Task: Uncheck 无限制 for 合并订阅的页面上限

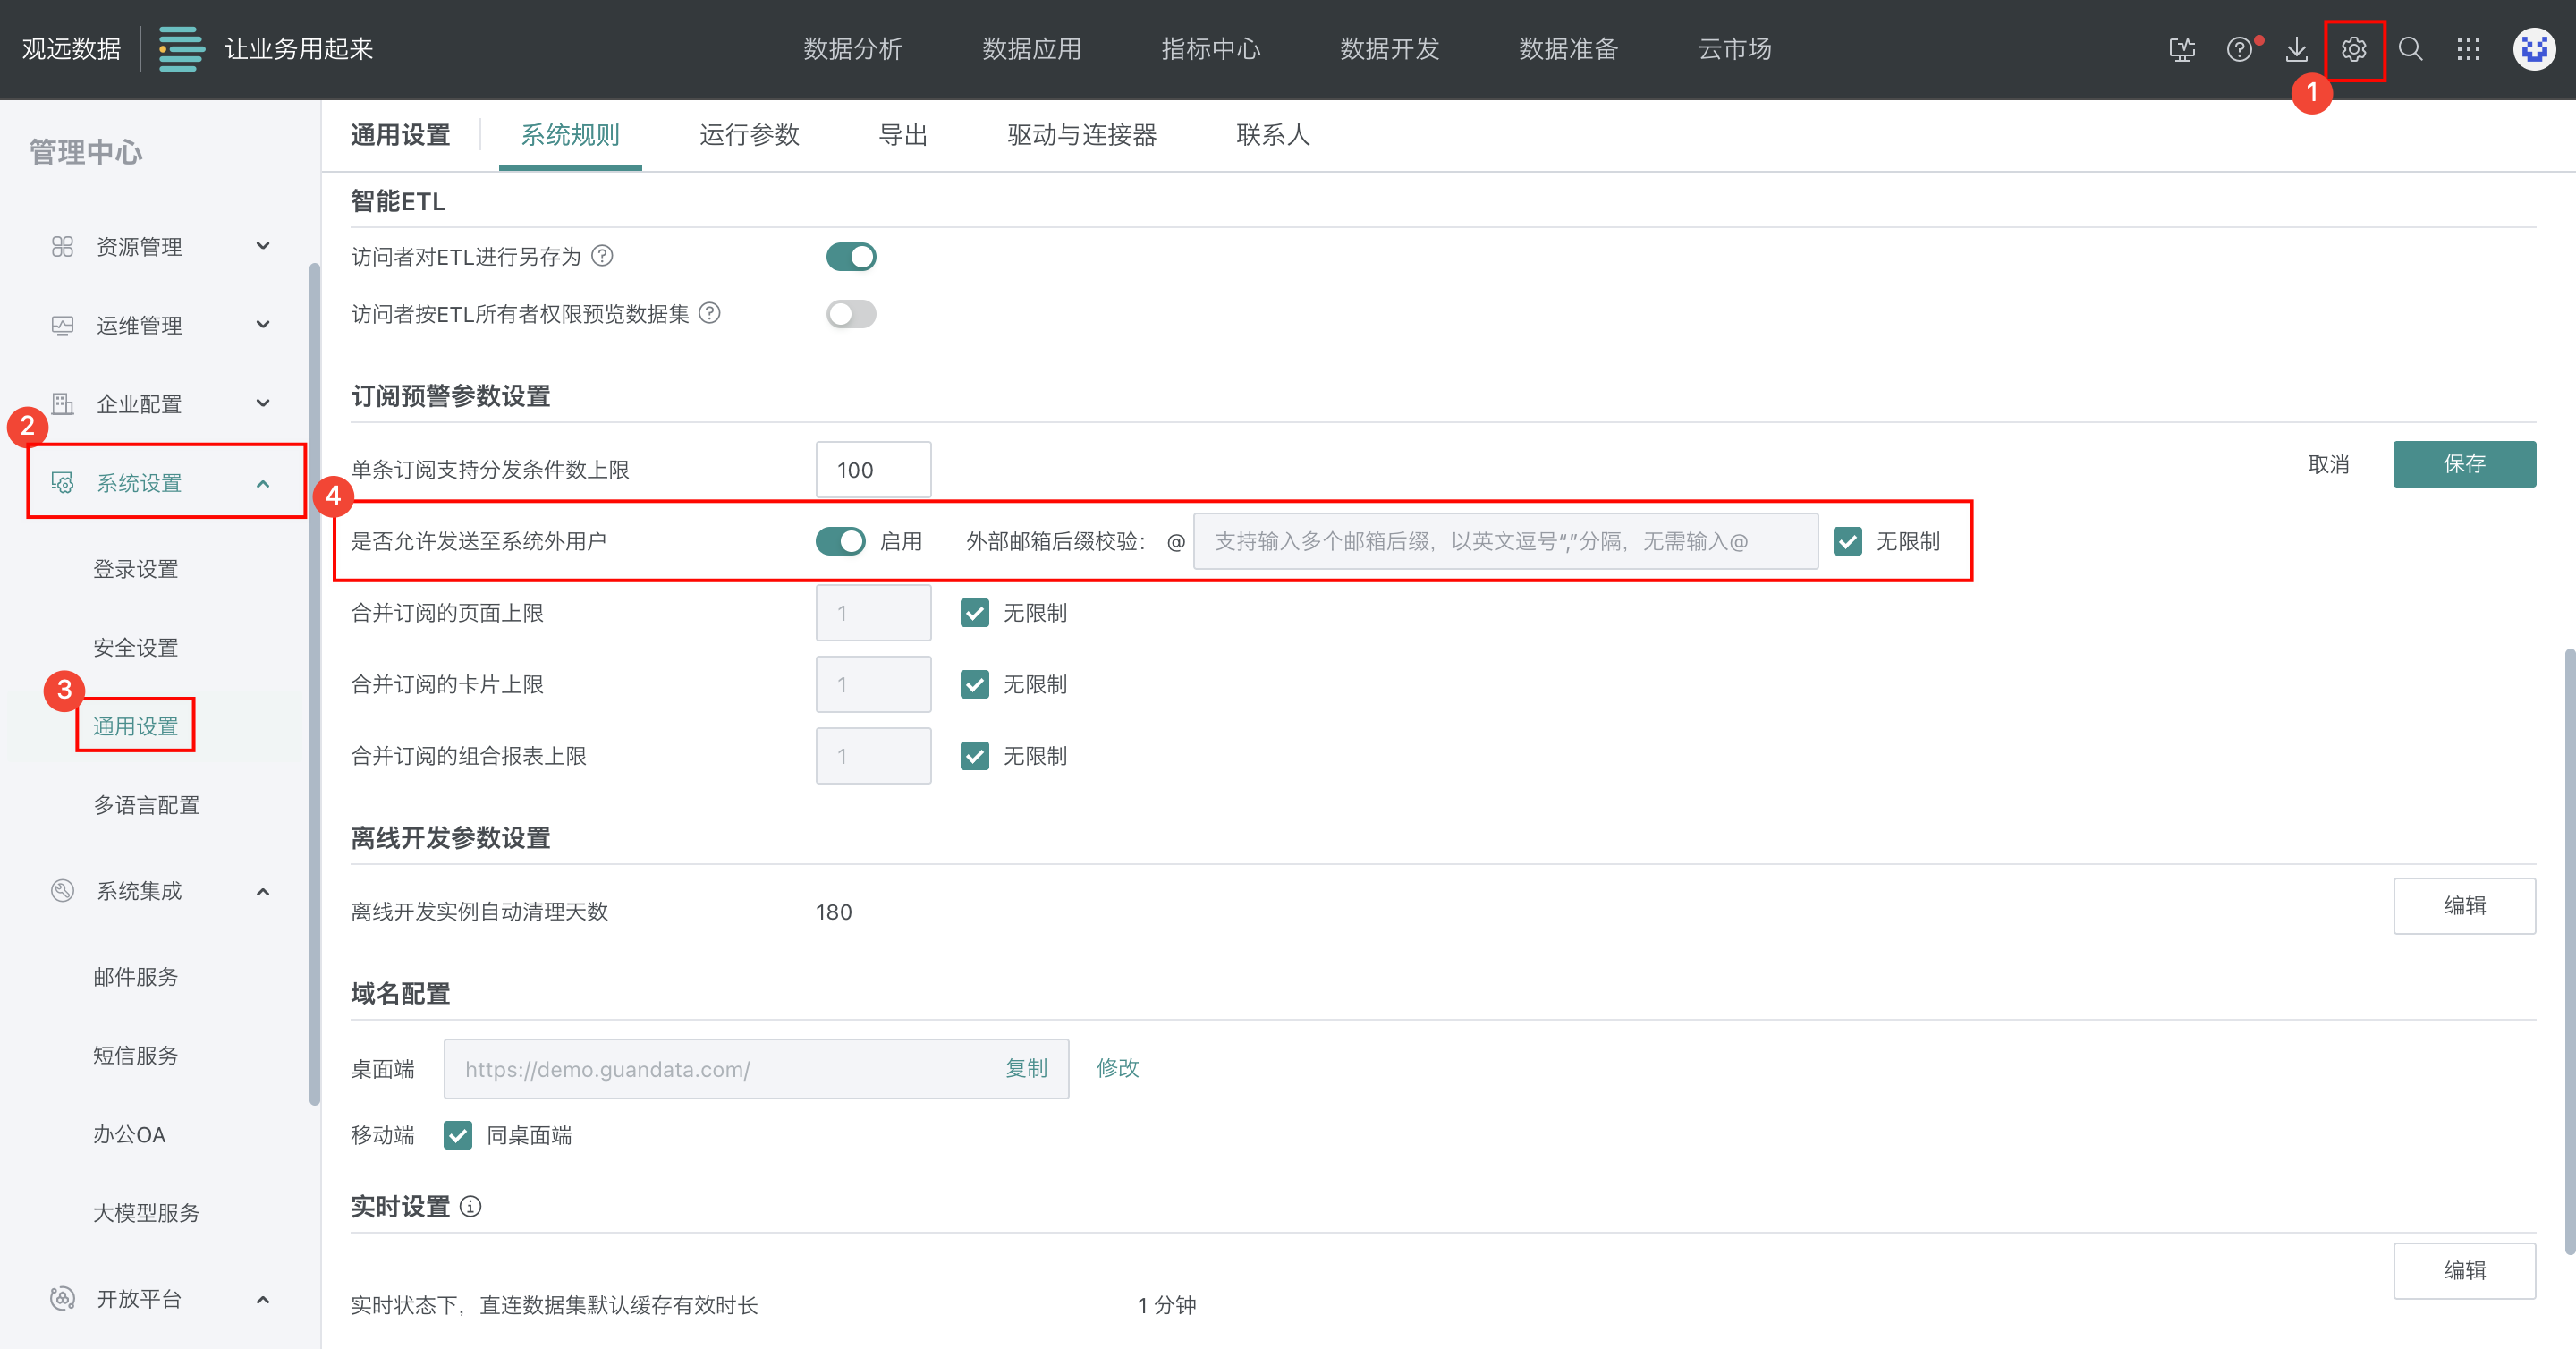Action: click(x=974, y=613)
